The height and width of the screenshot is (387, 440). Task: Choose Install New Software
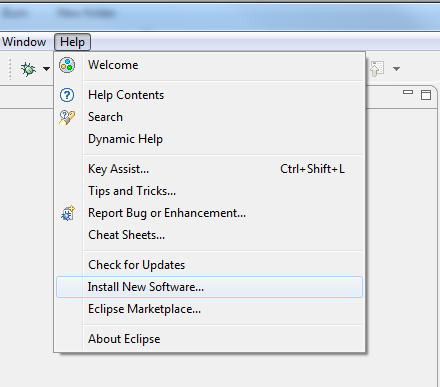pyautogui.click(x=209, y=287)
